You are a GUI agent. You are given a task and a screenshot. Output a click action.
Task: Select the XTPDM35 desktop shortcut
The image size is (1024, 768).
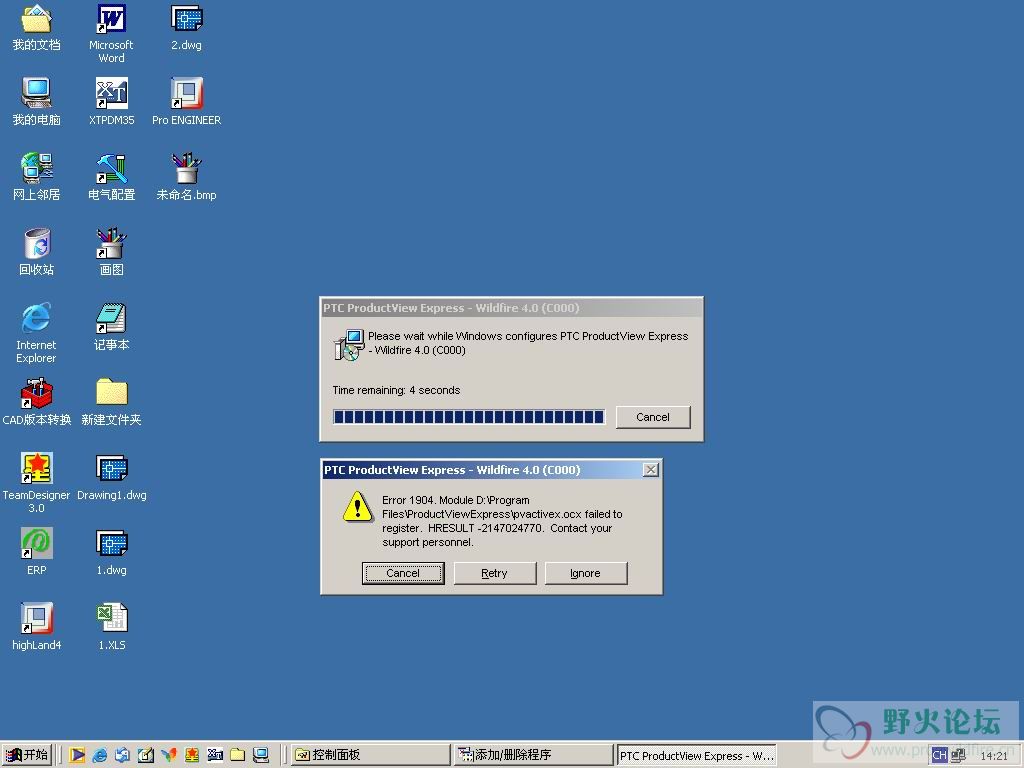112,102
